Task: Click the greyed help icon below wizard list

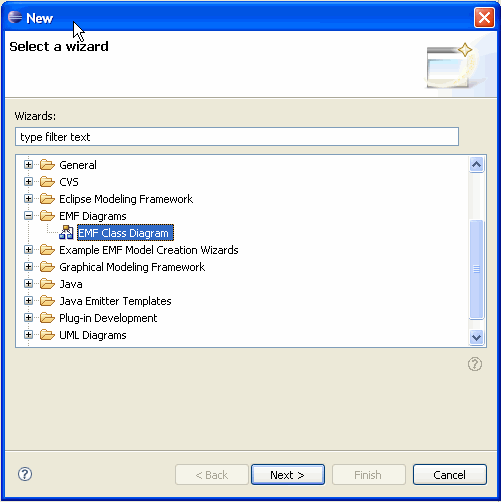Action: tap(475, 364)
